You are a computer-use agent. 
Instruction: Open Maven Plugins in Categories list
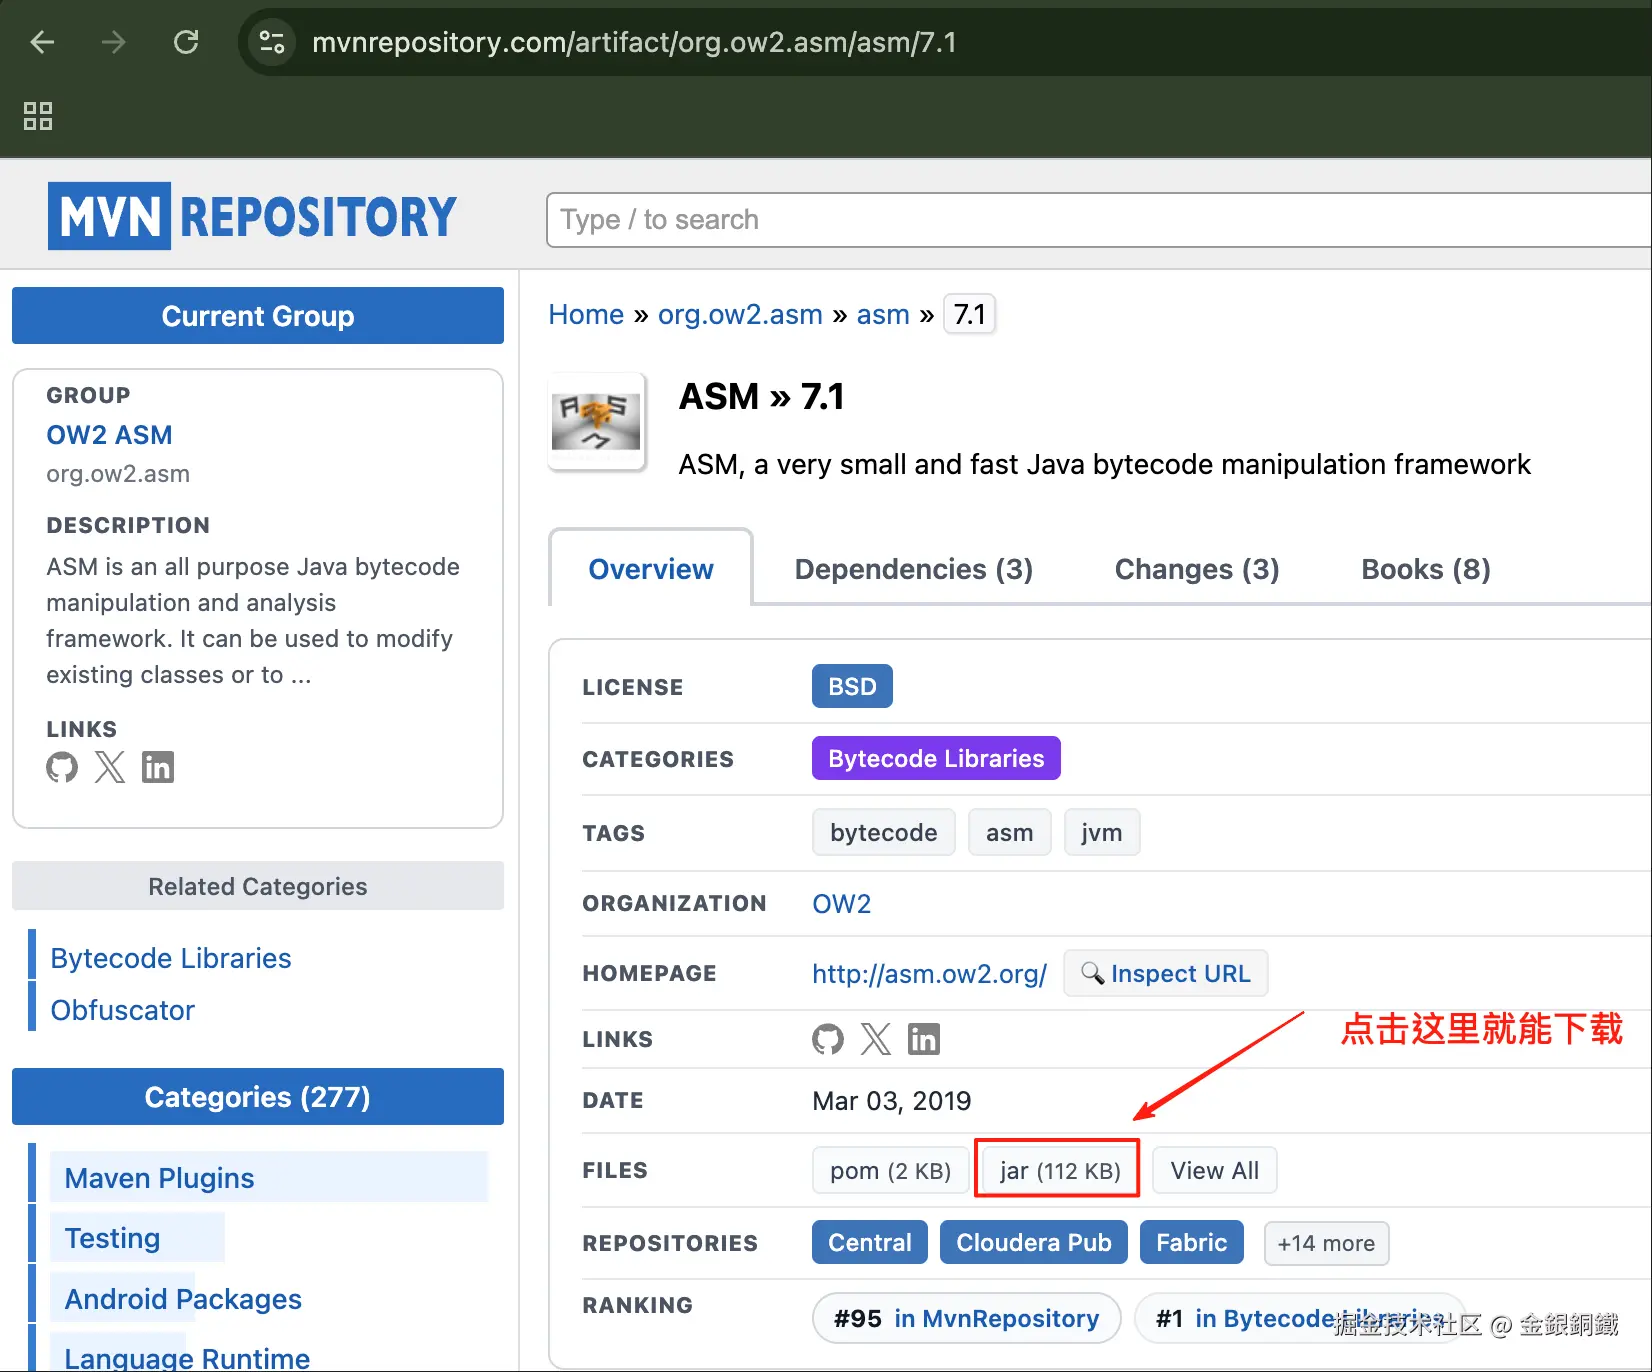click(159, 1178)
